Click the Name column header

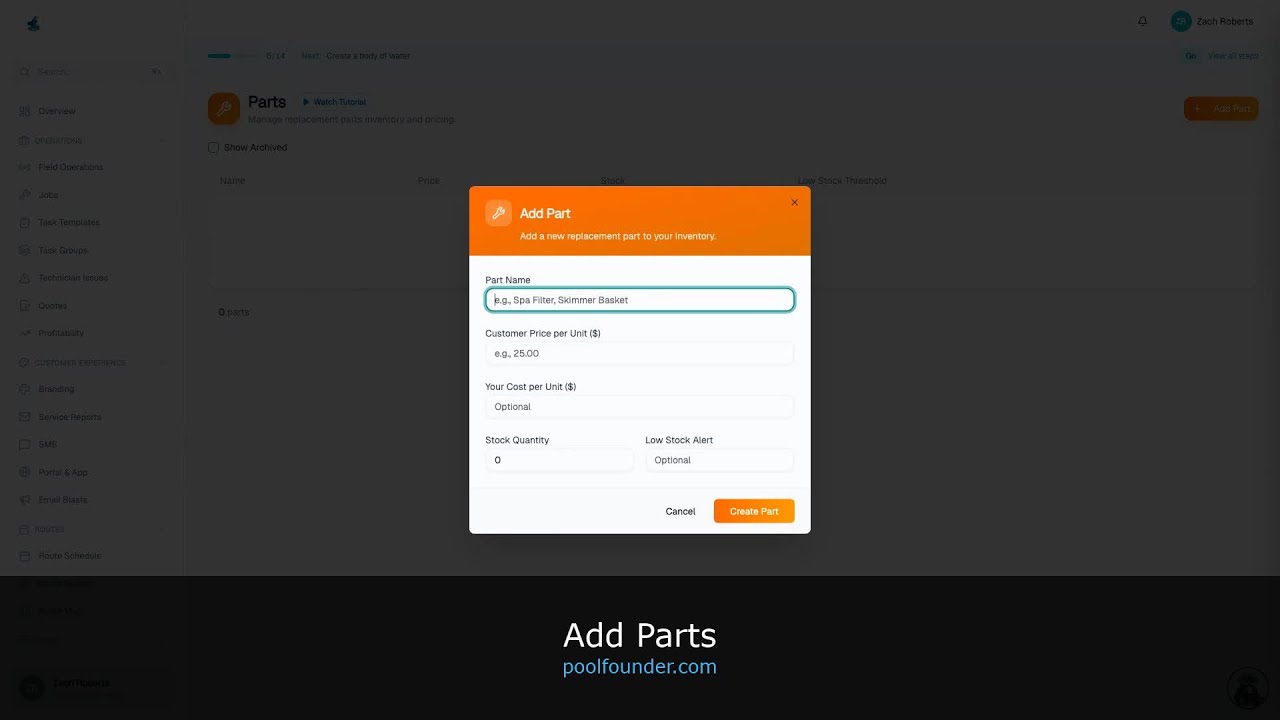[232, 181]
